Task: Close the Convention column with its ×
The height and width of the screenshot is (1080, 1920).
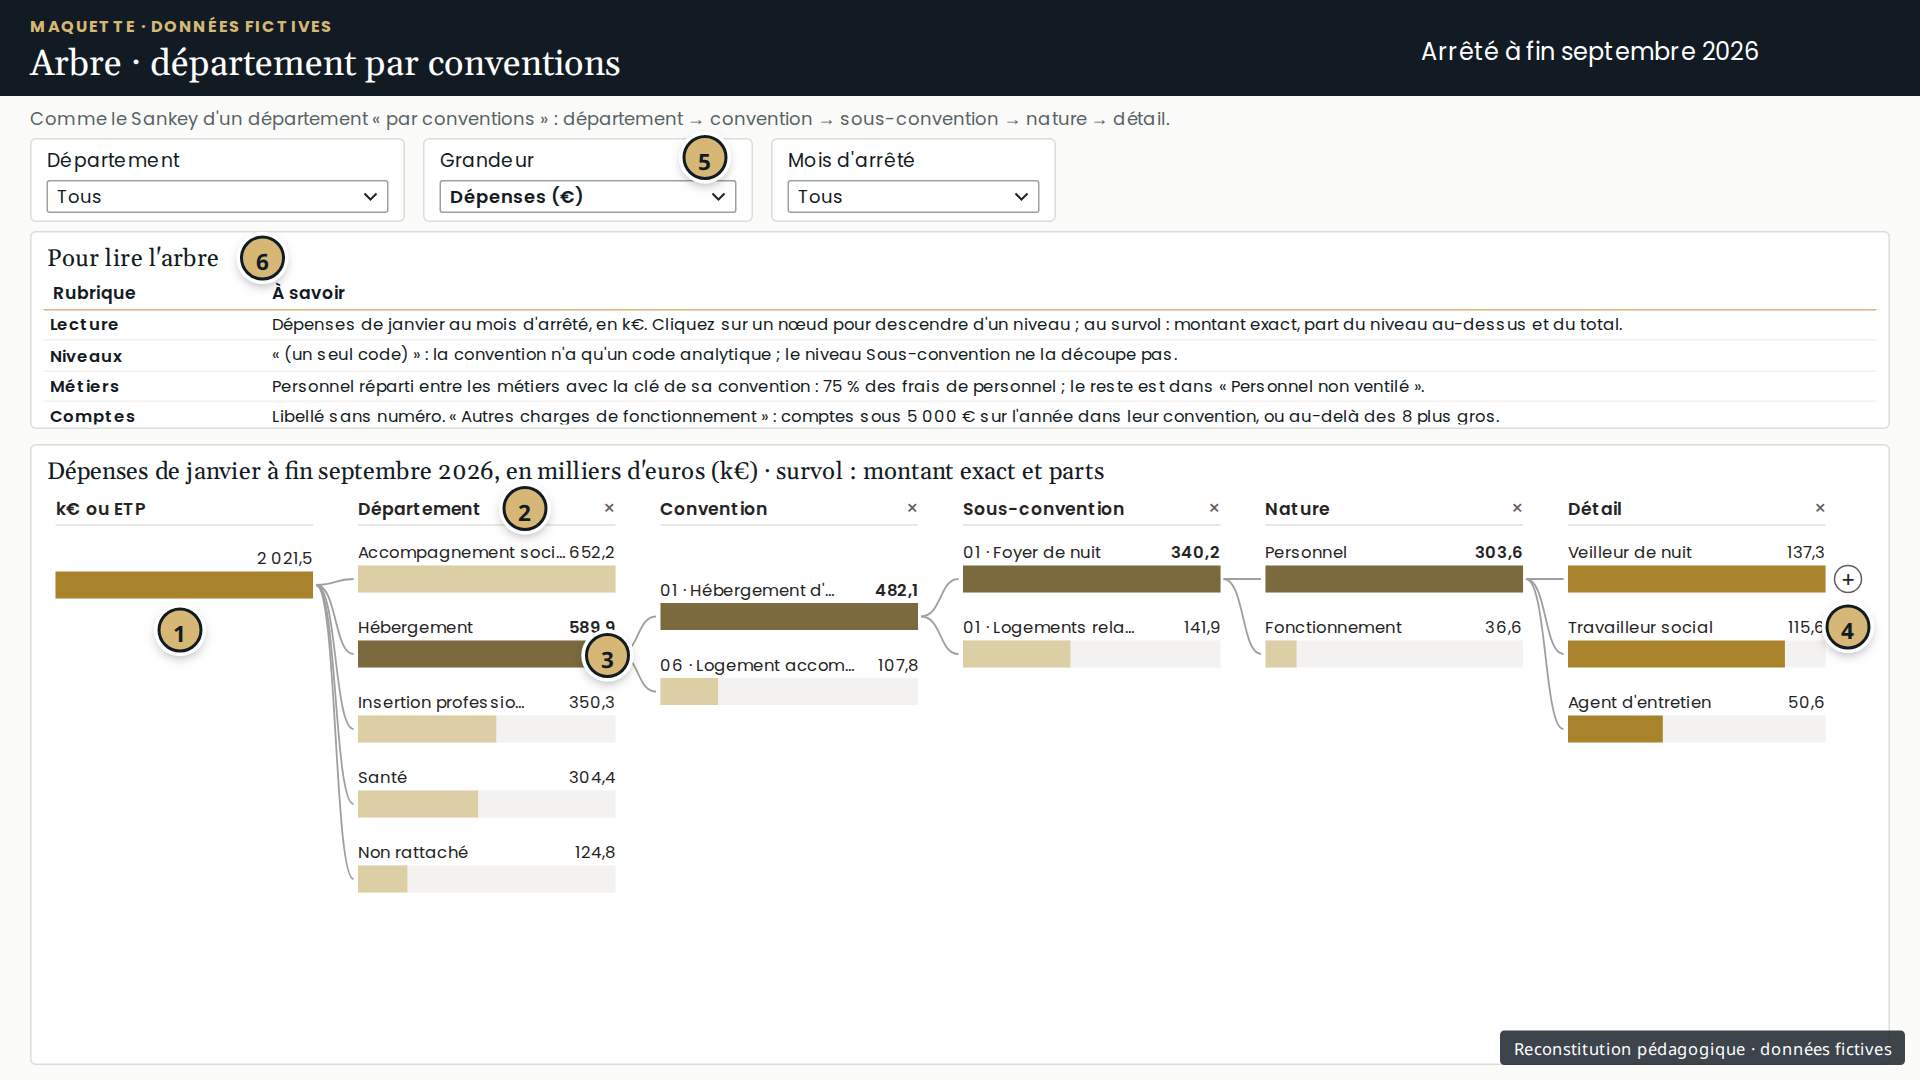Action: pos(912,508)
